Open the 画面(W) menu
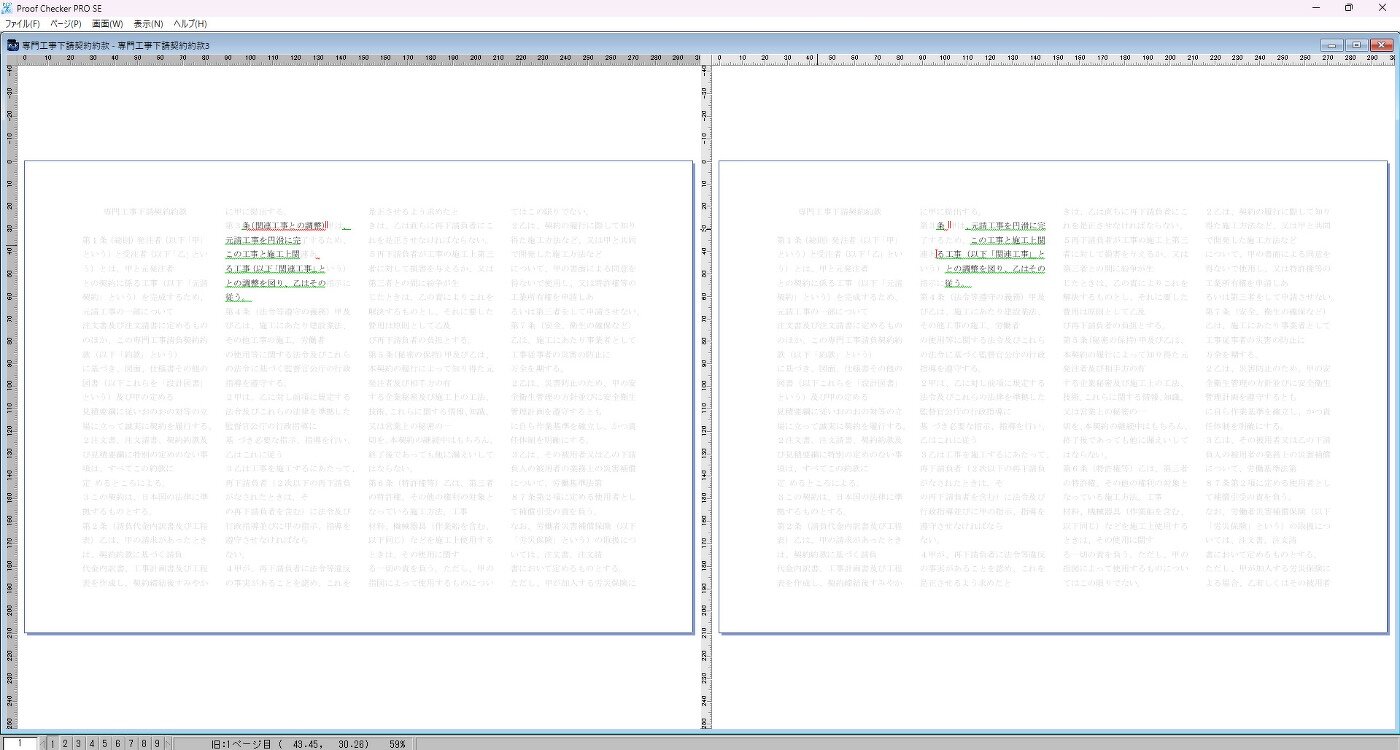 point(109,23)
